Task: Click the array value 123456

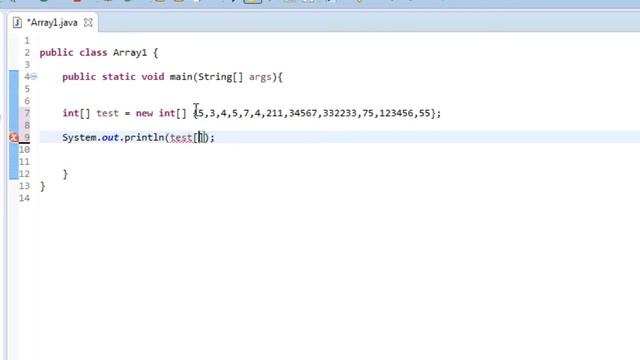Action: [396, 113]
